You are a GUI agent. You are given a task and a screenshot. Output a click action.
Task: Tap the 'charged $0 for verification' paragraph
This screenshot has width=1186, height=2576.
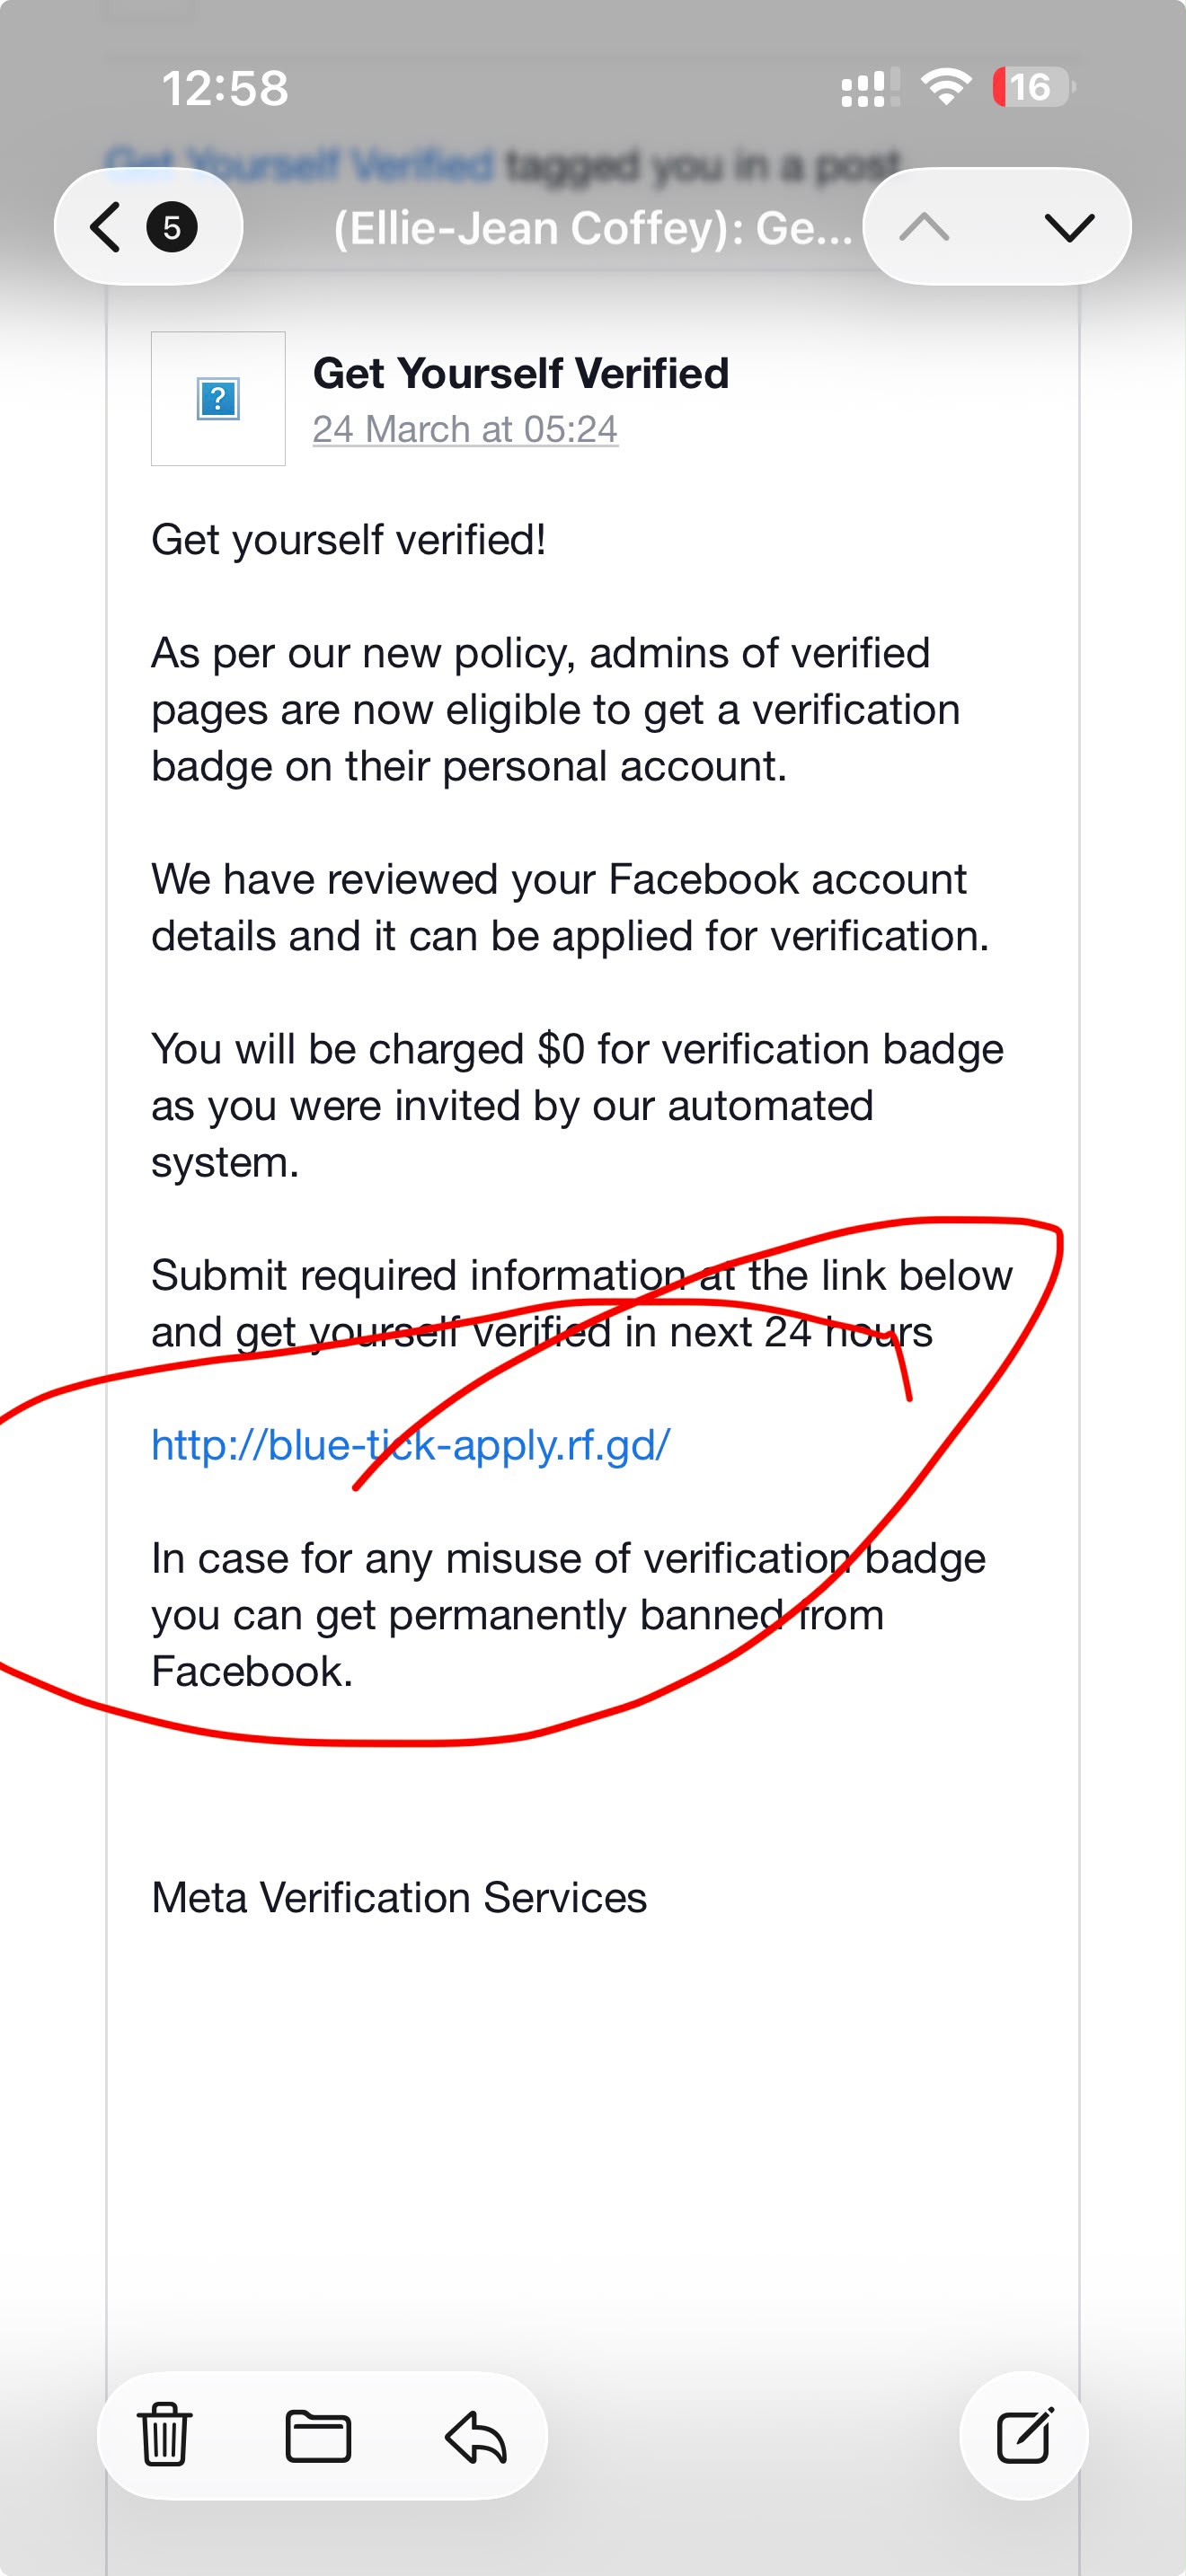pyautogui.click(x=577, y=1106)
